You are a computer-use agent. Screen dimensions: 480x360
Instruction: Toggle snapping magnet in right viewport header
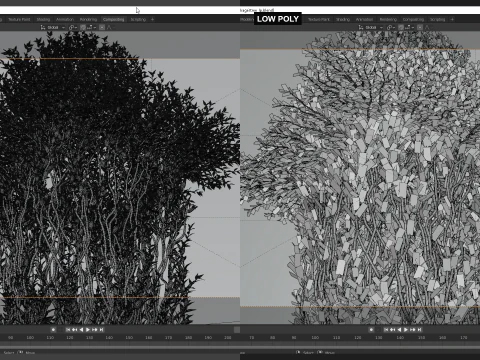pos(401,27)
